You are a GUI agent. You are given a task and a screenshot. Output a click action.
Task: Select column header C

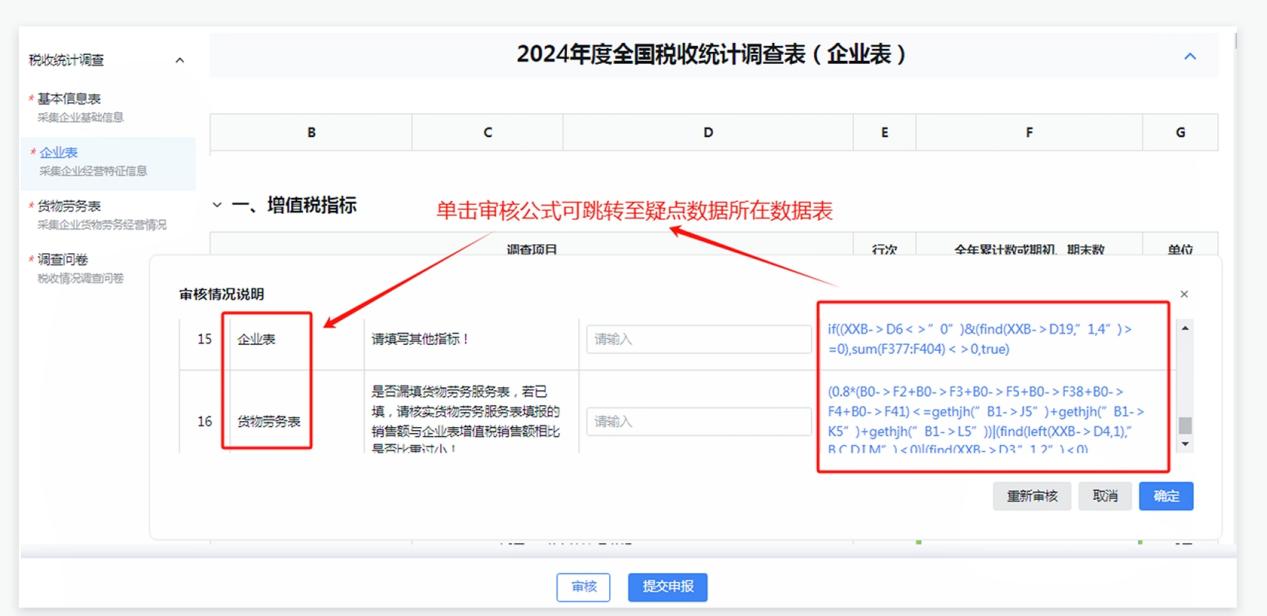coord(488,132)
